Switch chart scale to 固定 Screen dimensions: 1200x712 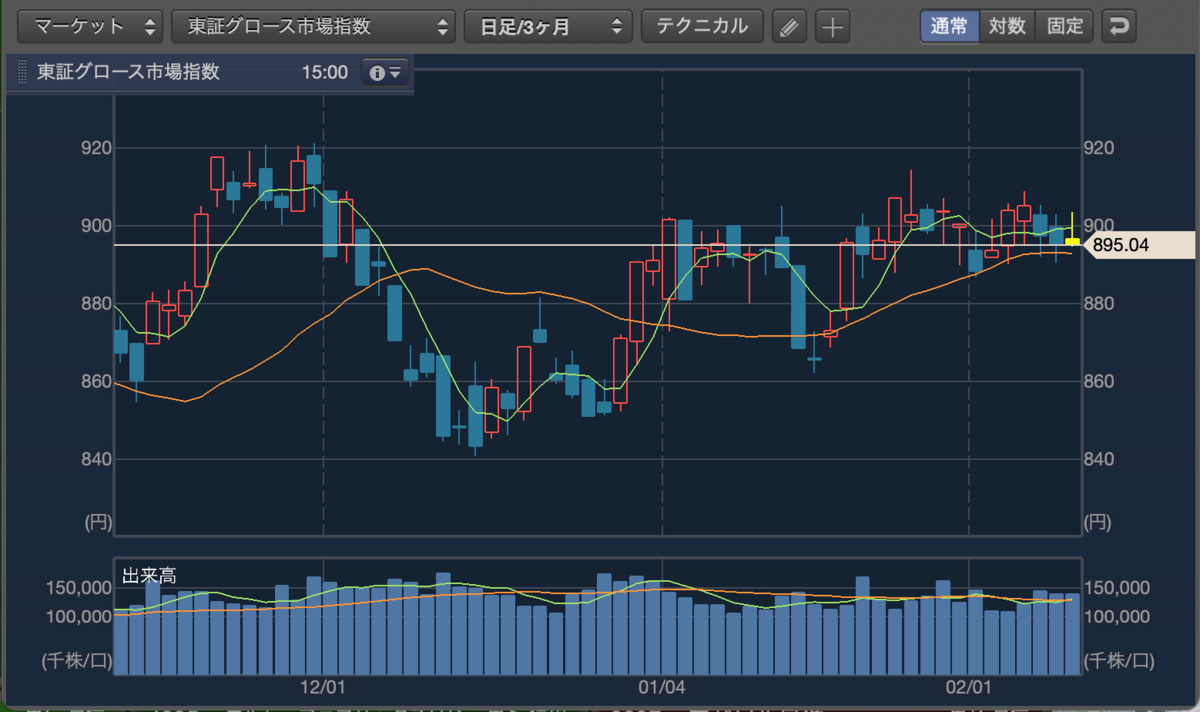click(1065, 26)
